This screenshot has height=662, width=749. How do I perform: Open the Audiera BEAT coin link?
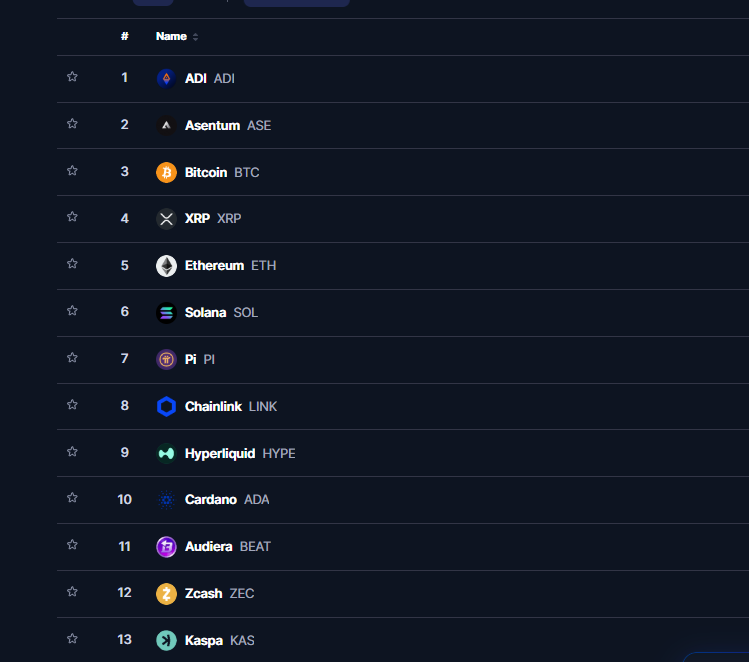[x=227, y=546]
